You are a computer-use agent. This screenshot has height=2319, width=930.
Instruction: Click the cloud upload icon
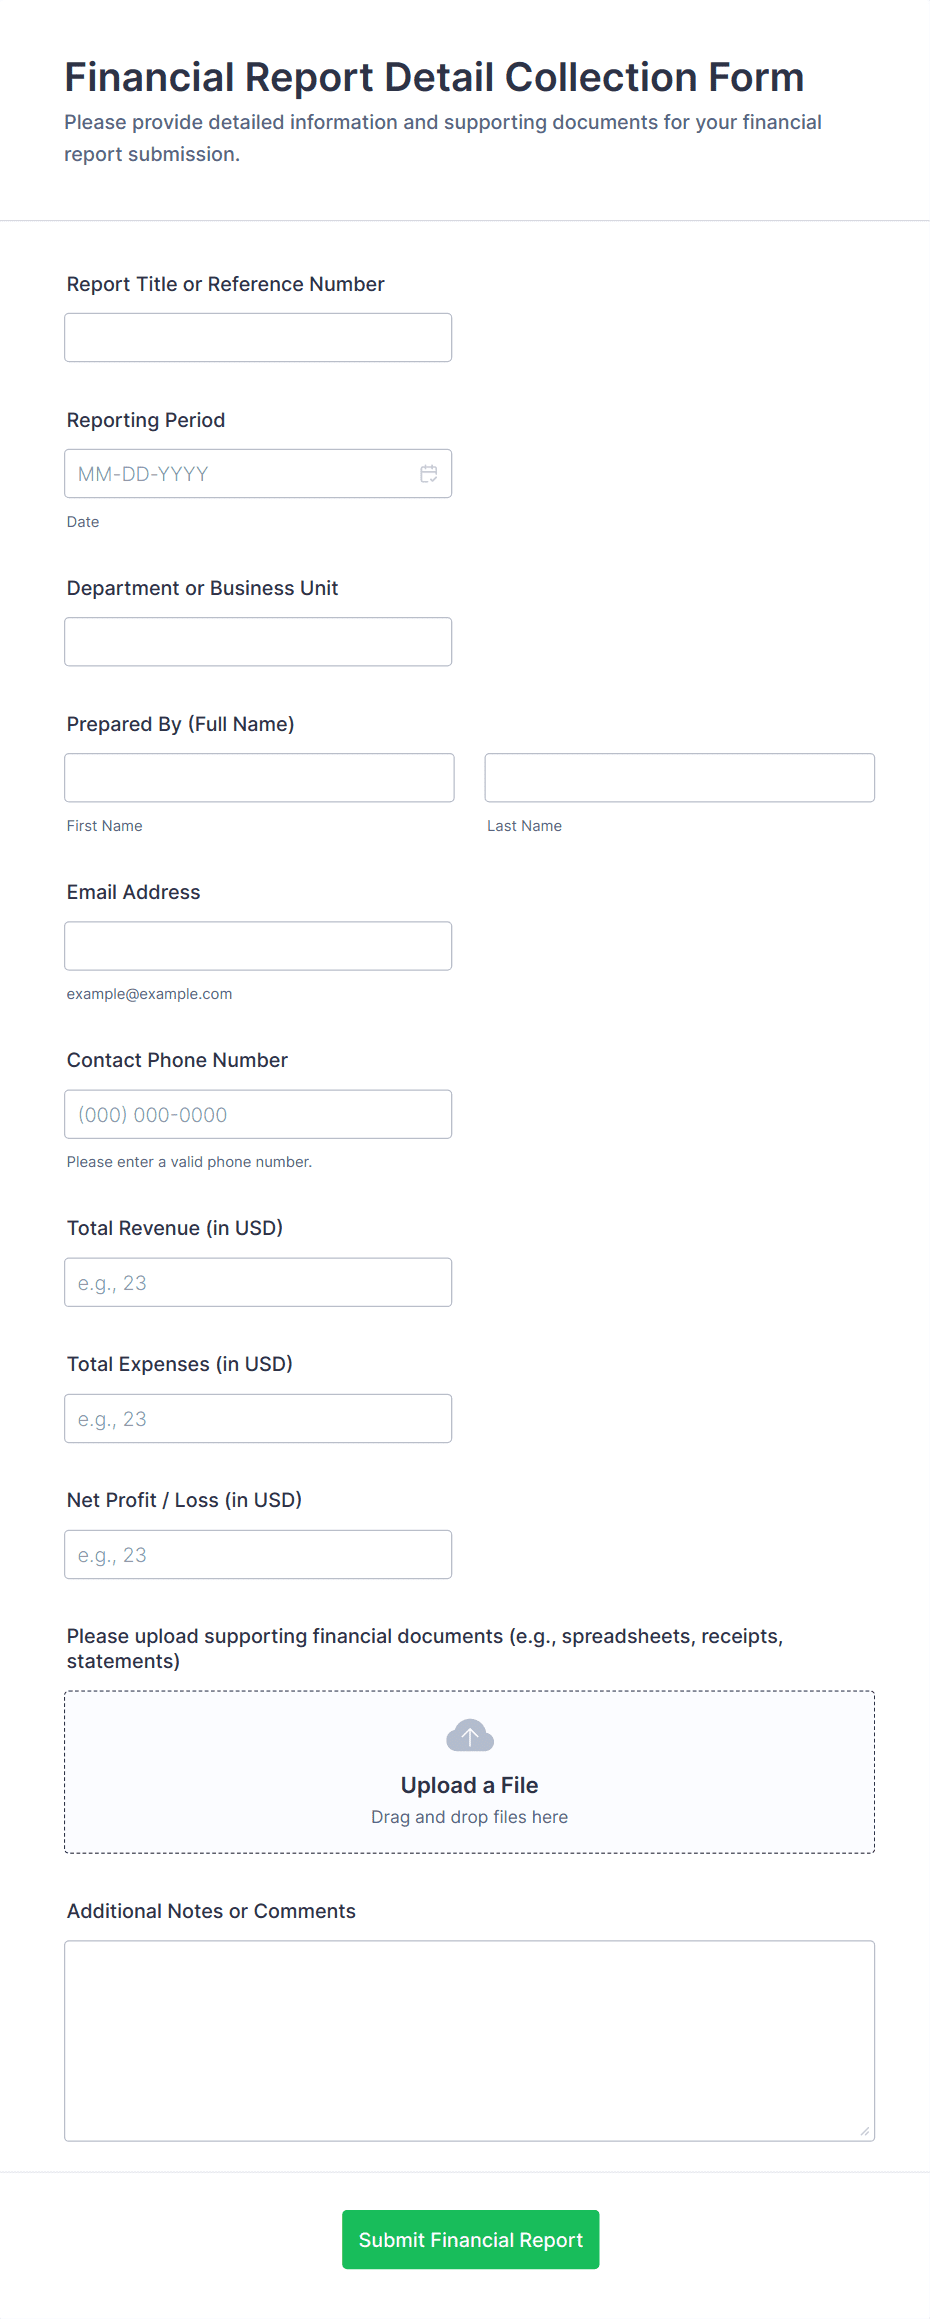pyautogui.click(x=469, y=1736)
